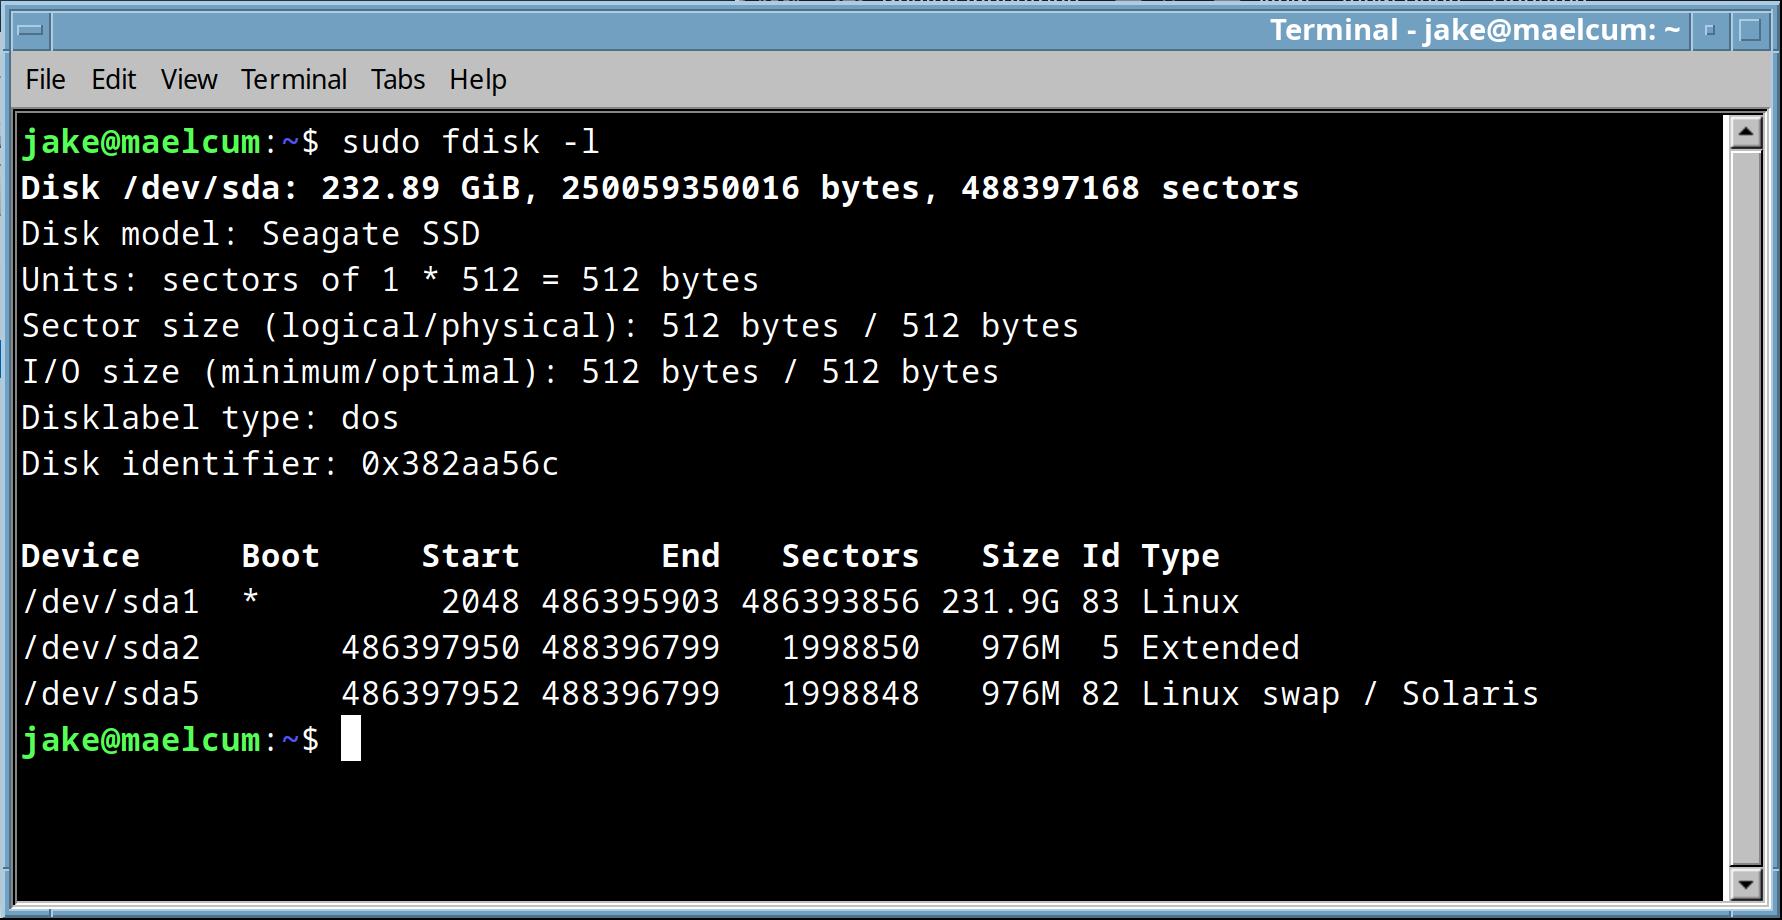The height and width of the screenshot is (920, 1782).
Task: Show the Tabs menu
Action: pyautogui.click(x=398, y=80)
